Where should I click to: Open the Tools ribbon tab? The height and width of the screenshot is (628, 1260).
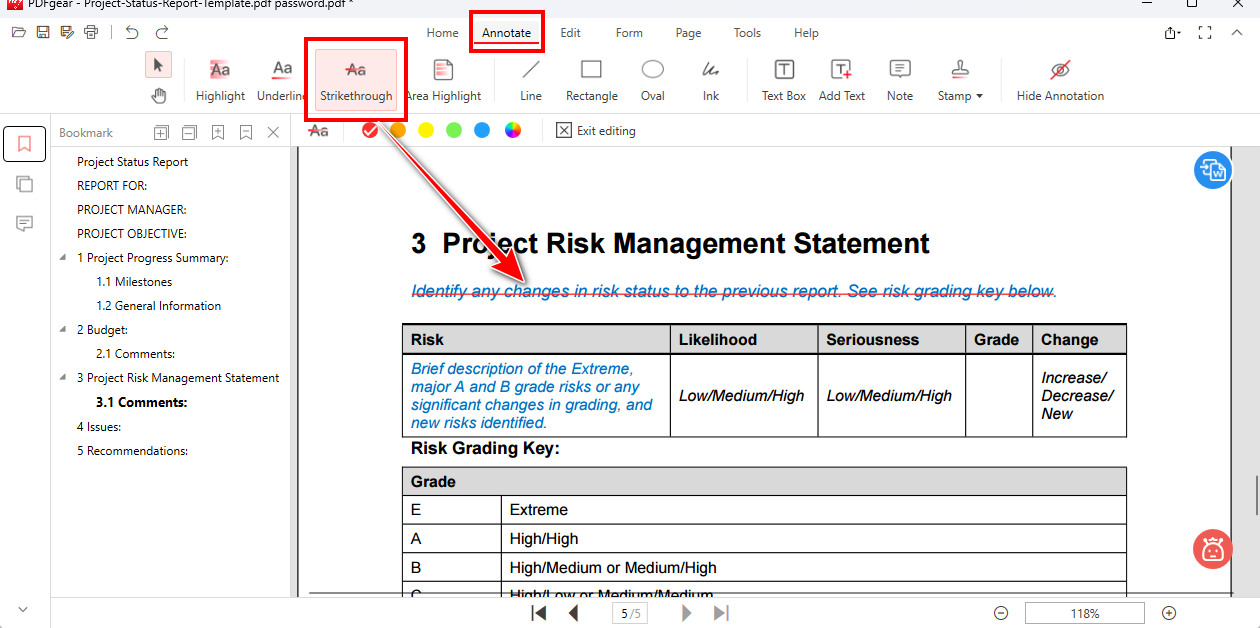tap(747, 32)
